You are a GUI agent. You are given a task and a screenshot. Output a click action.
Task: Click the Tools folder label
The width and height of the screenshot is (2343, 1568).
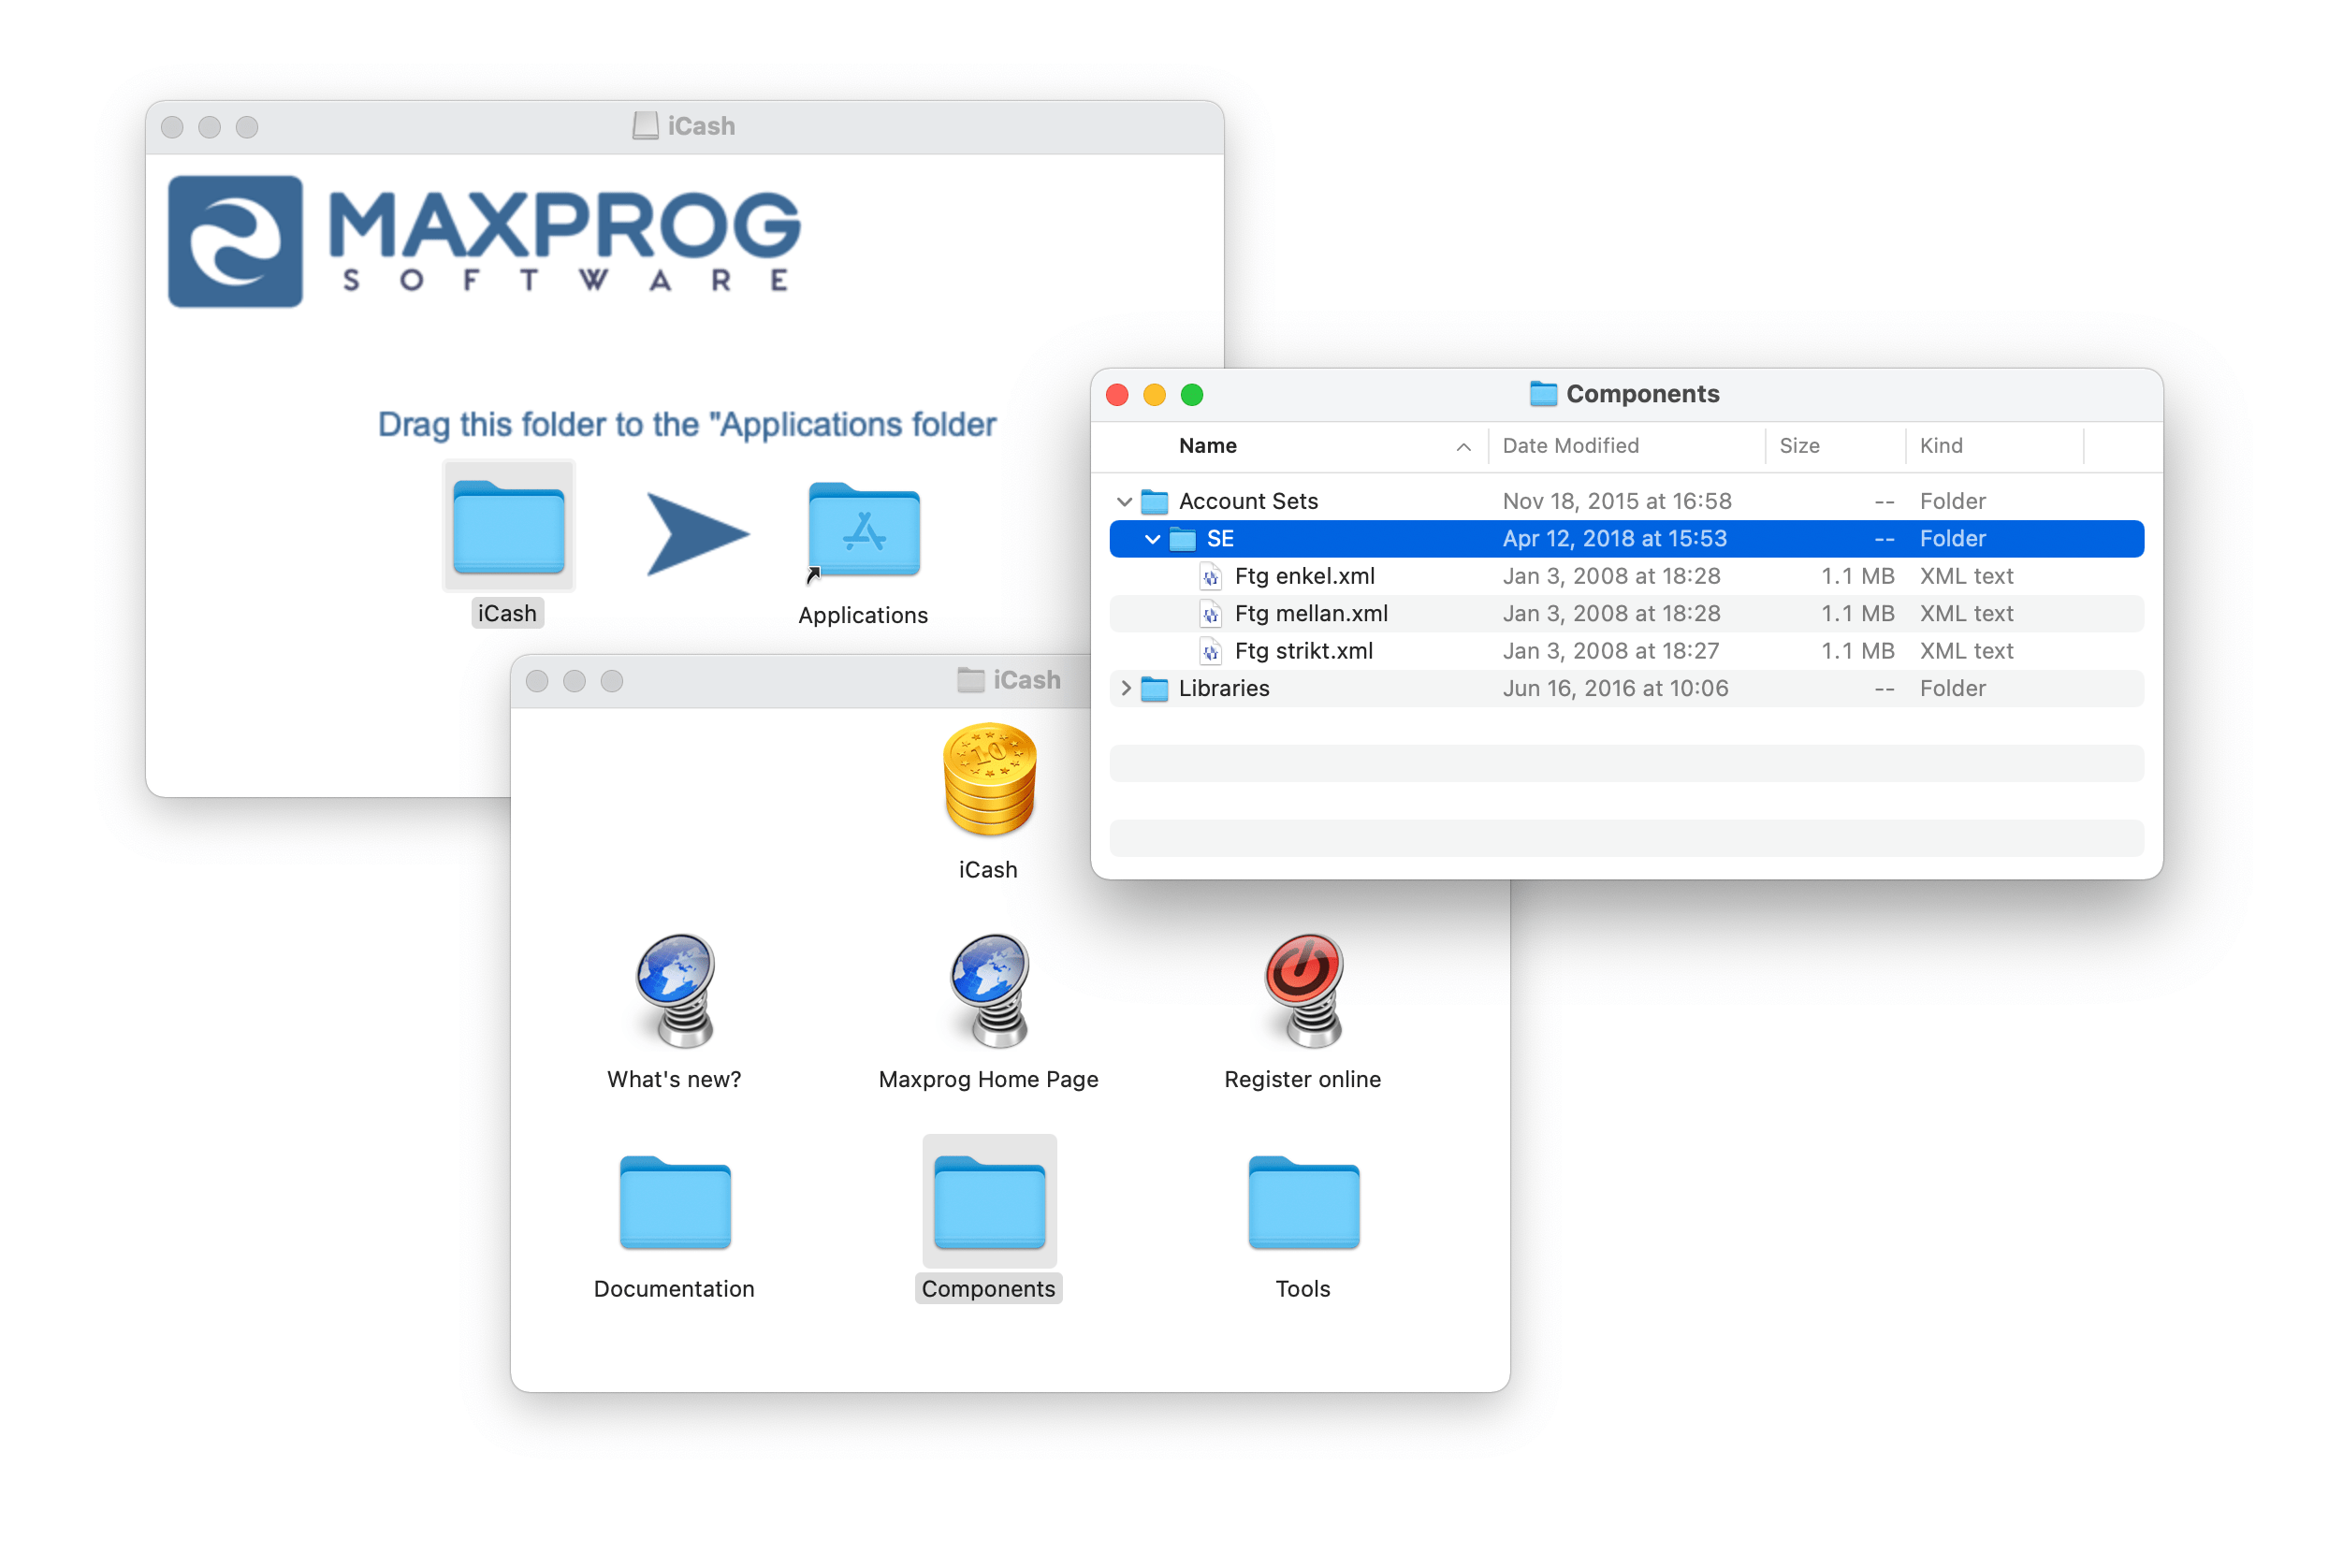click(x=1302, y=1289)
